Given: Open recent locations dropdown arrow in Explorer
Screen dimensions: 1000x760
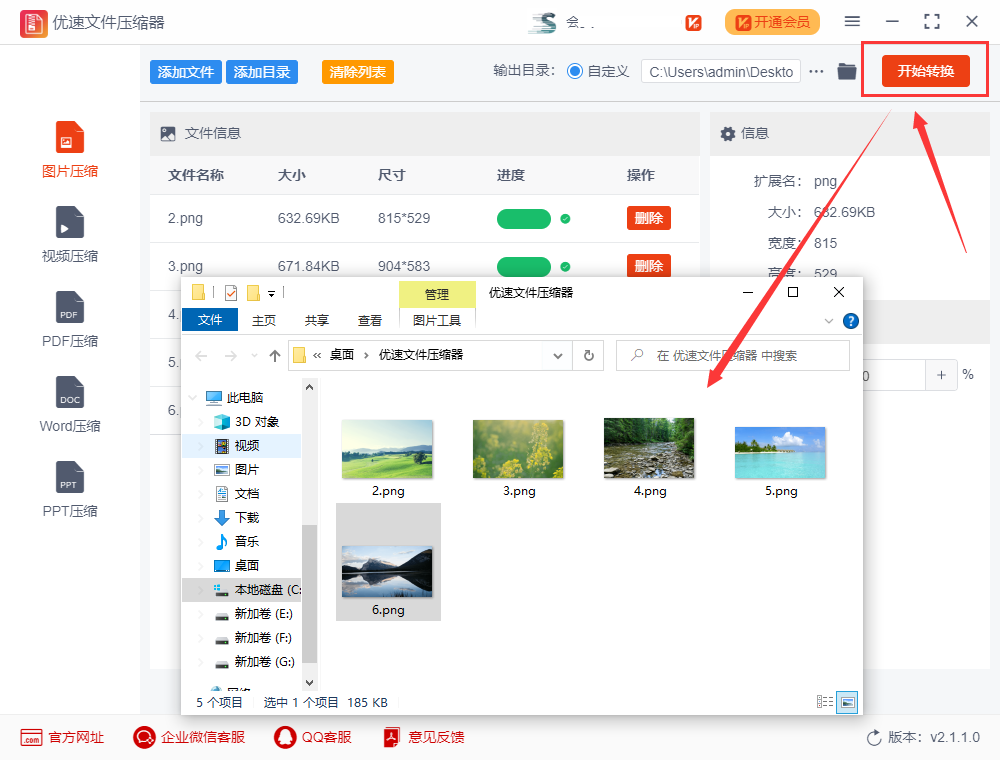Looking at the screenshot, I should [254, 356].
